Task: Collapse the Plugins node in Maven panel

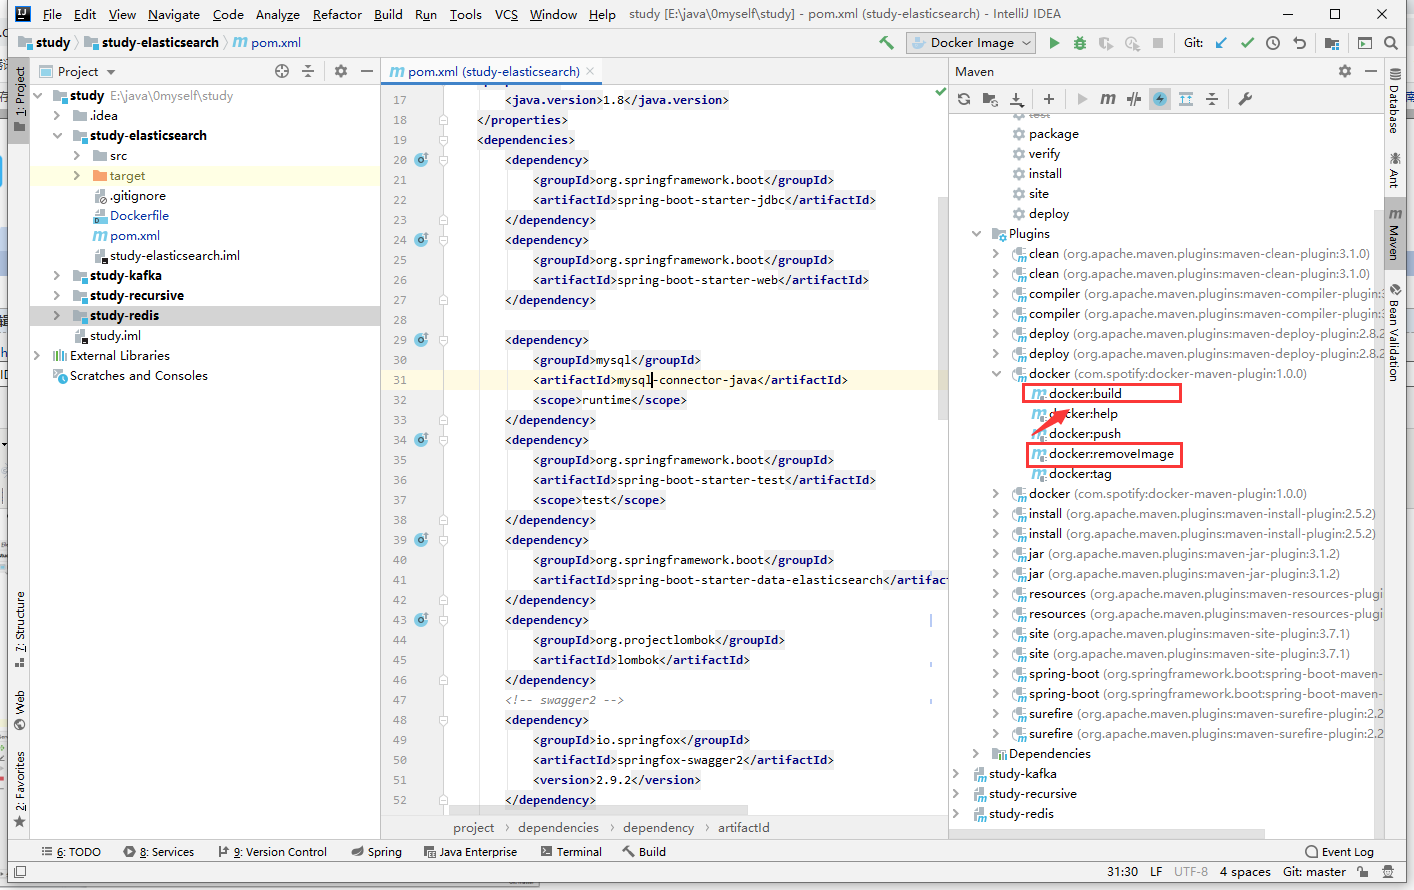Action: (x=977, y=234)
